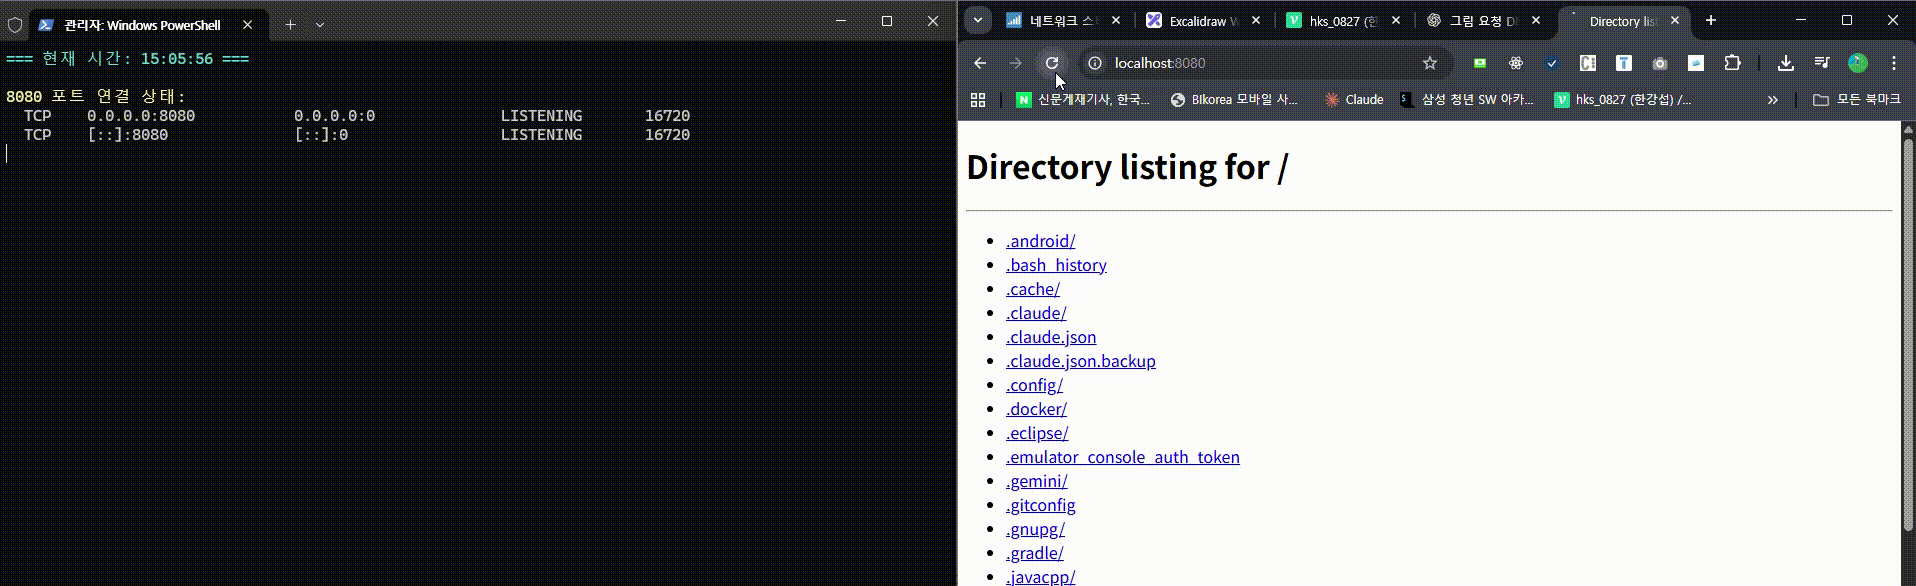Open the .config/ directory link
Screen dimensions: 1916x586
pyautogui.click(x=1034, y=385)
